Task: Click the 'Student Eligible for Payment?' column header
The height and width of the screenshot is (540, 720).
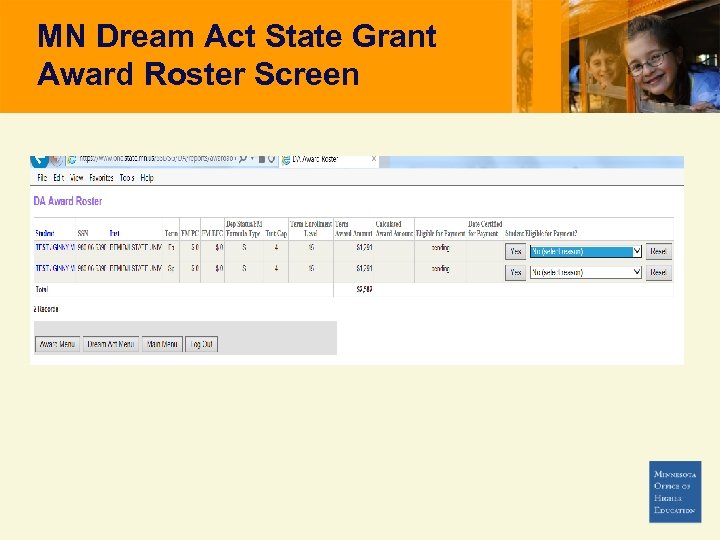Action: [x=541, y=233]
